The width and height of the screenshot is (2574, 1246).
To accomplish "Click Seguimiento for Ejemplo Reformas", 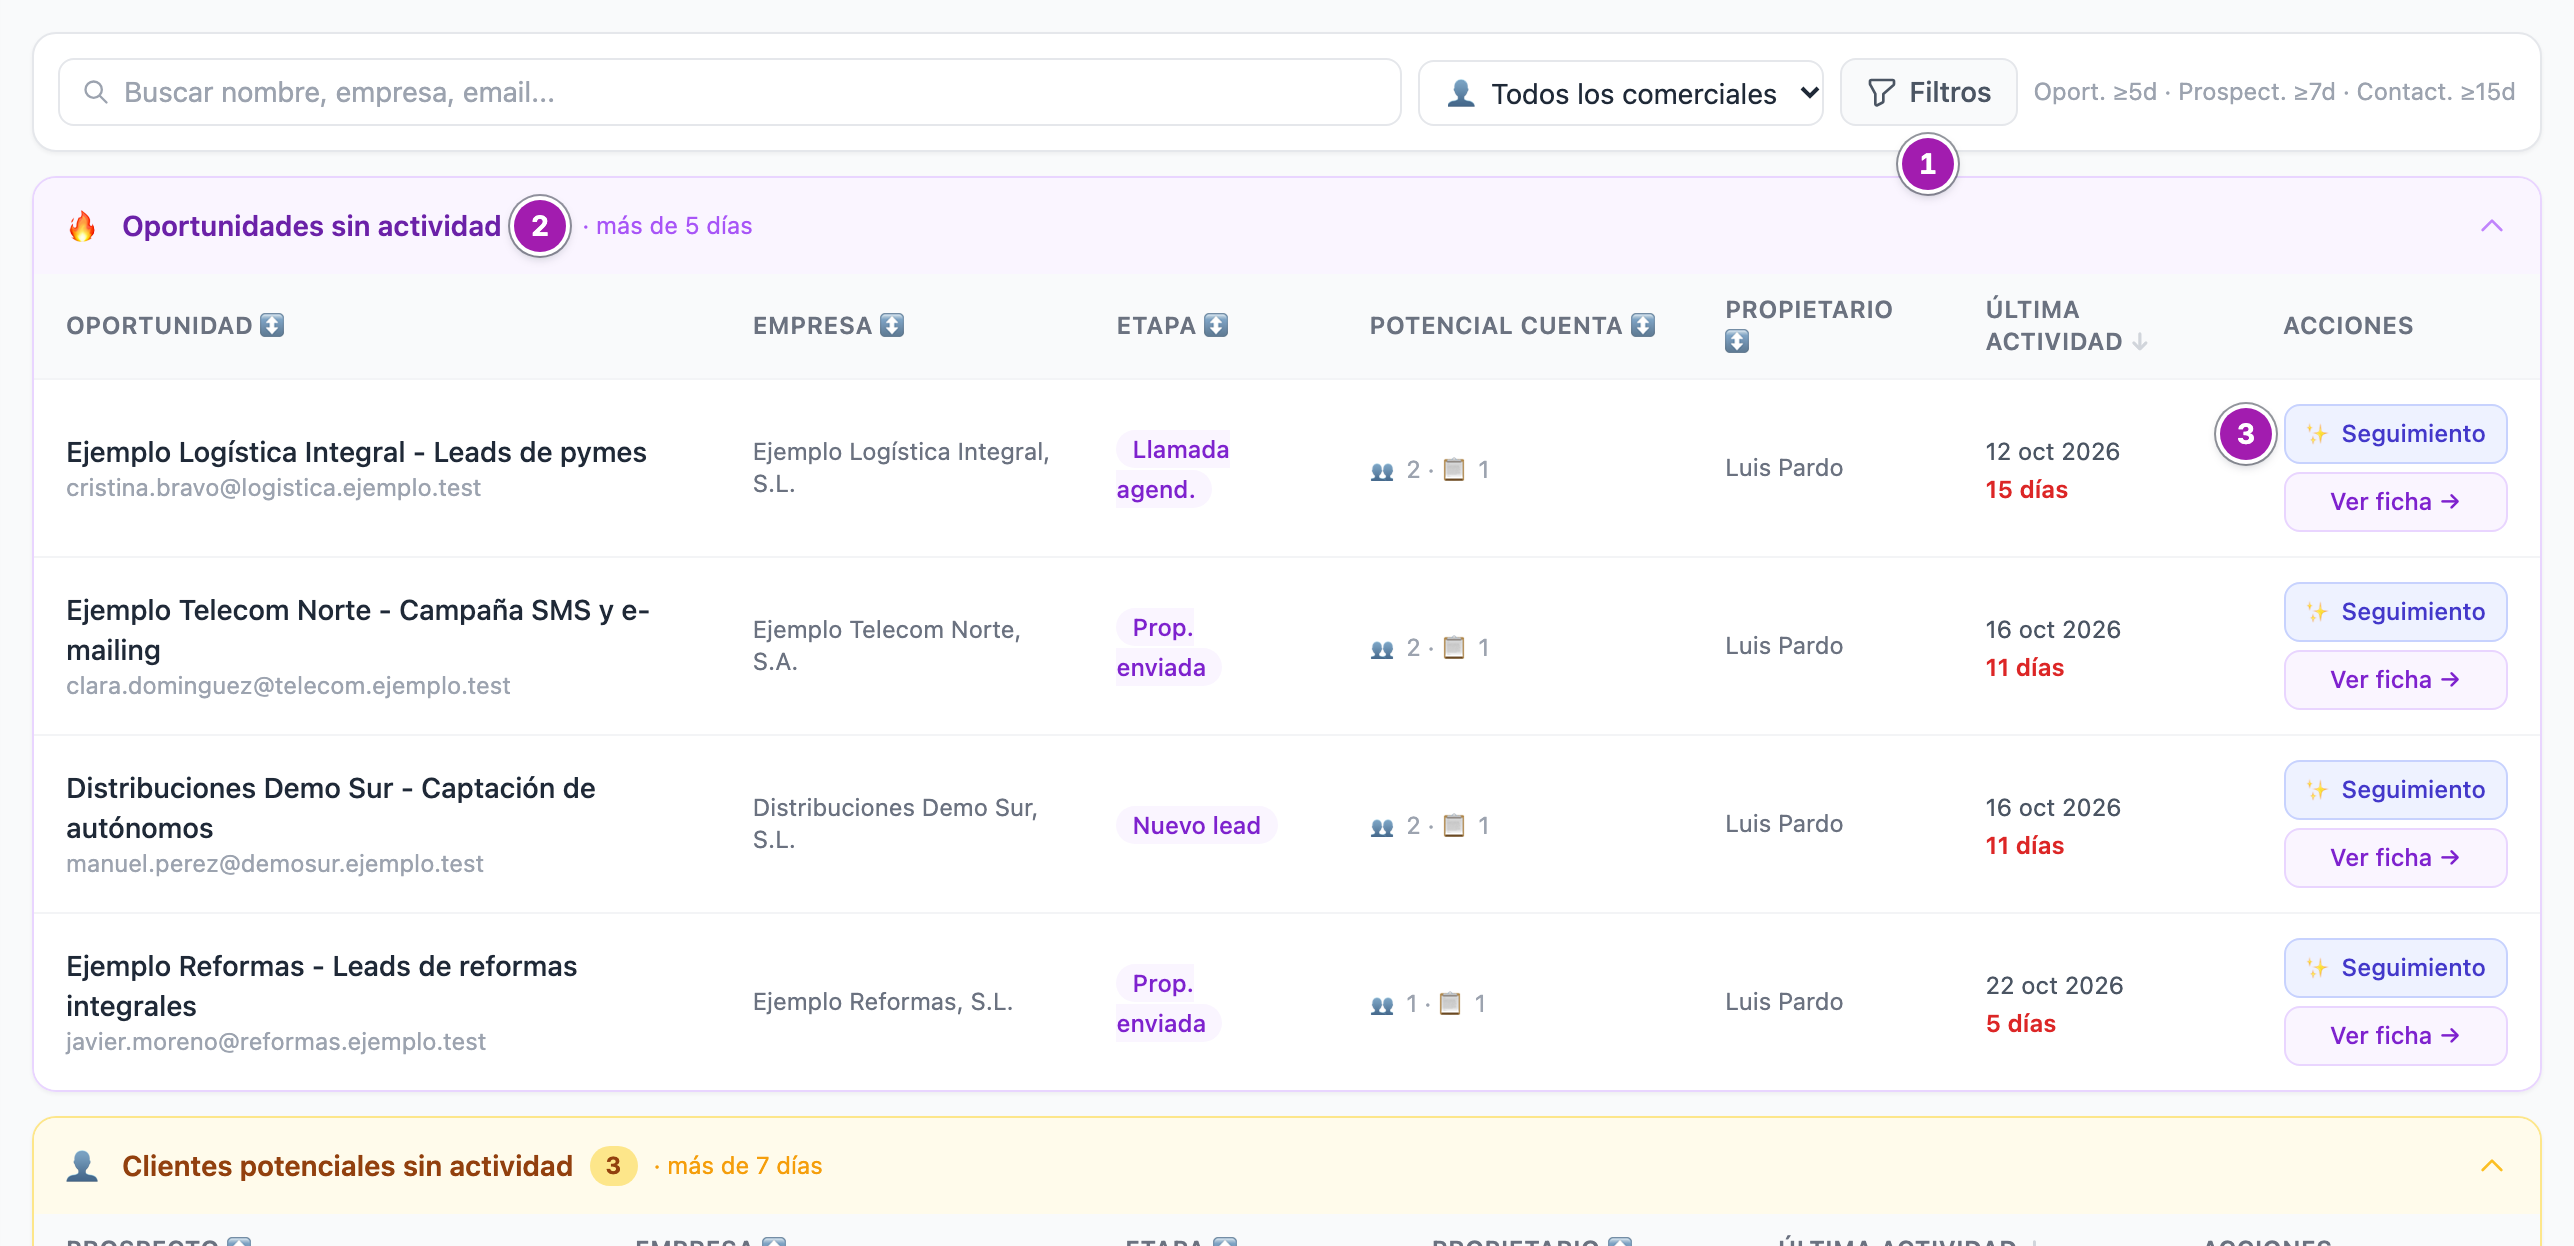I will tap(2396, 968).
